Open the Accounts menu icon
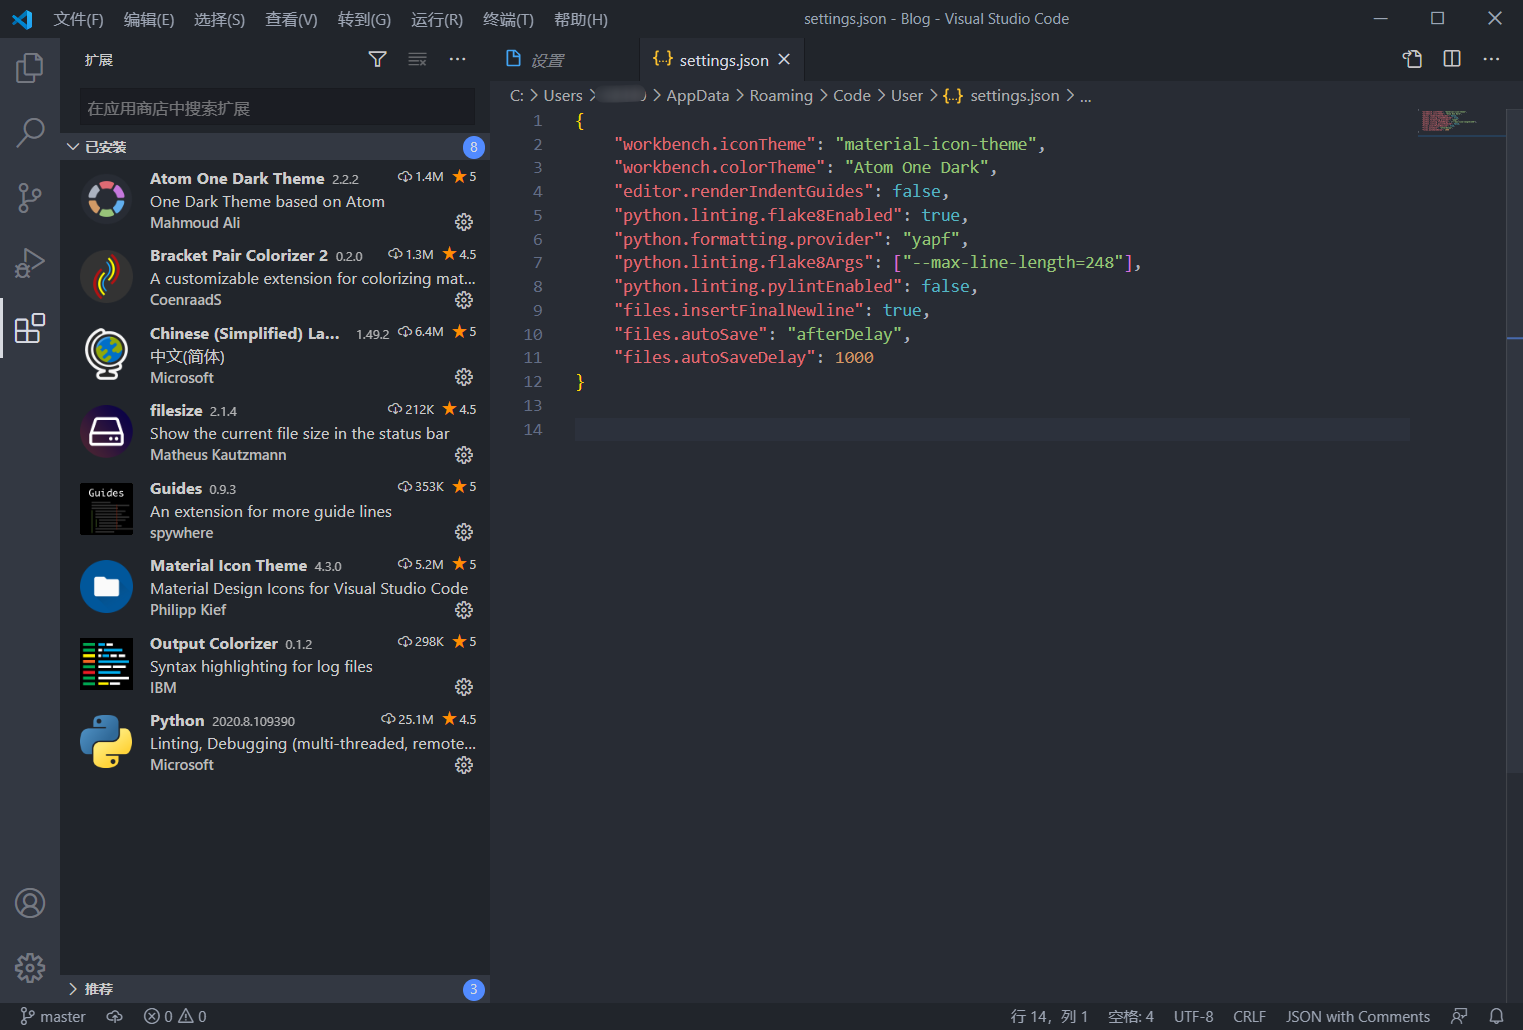 coord(30,903)
